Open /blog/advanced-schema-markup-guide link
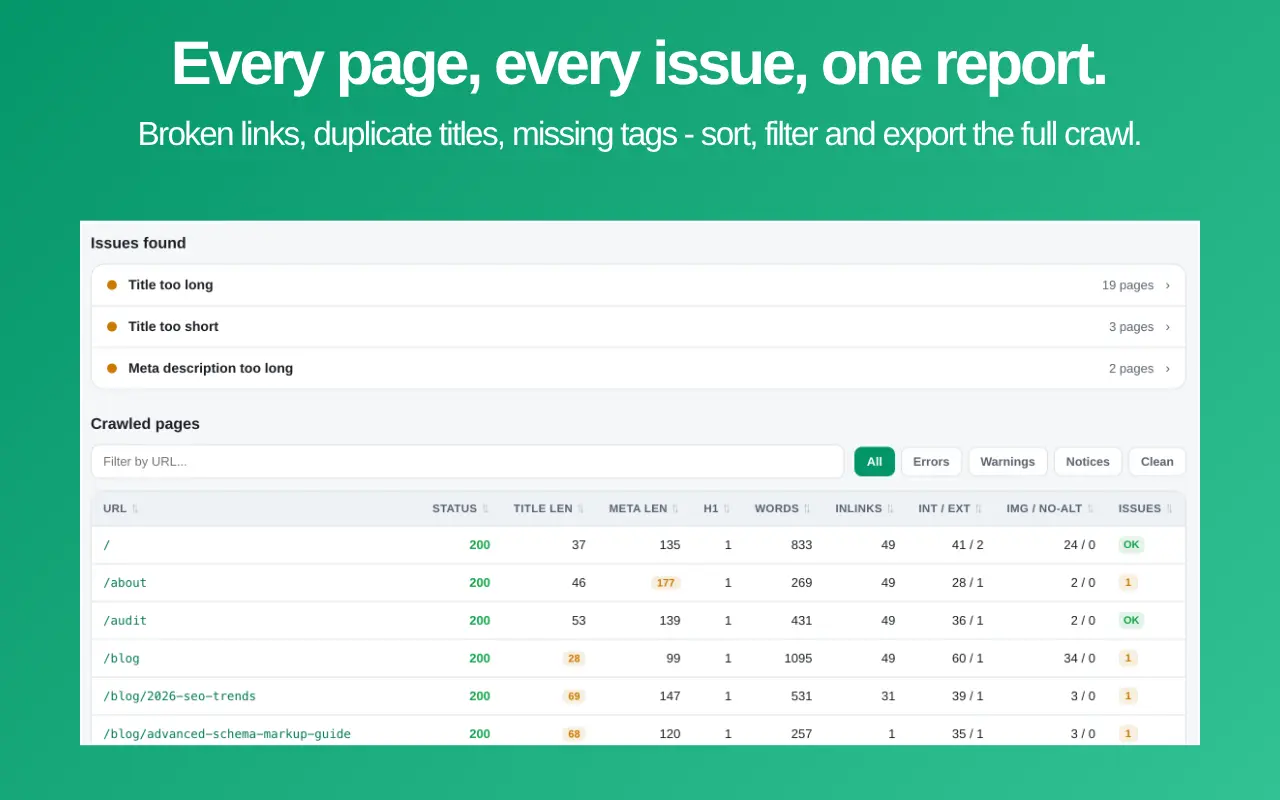 (227, 735)
